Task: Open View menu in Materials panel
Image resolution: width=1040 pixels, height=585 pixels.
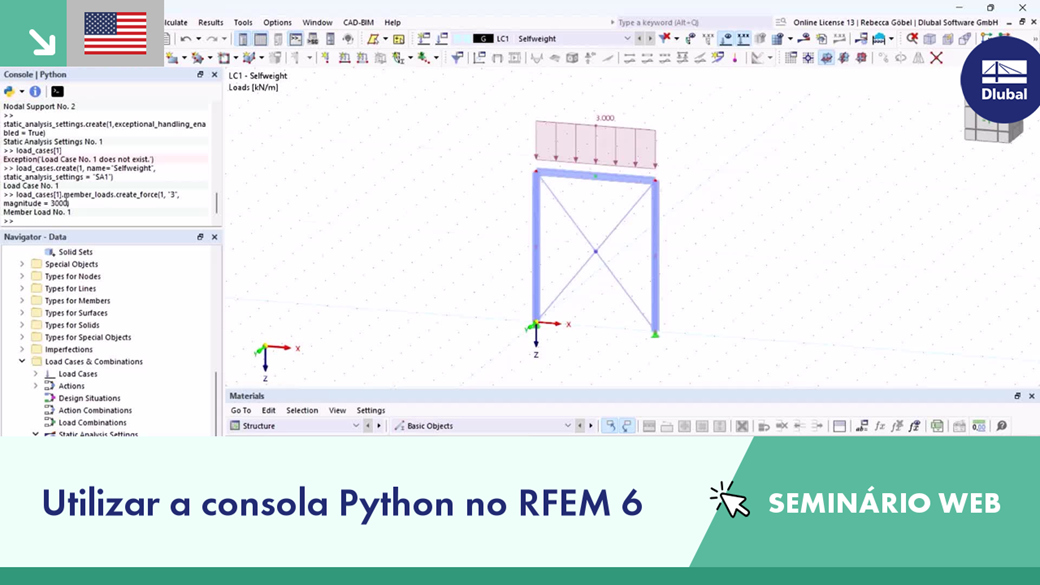Action: tap(337, 411)
